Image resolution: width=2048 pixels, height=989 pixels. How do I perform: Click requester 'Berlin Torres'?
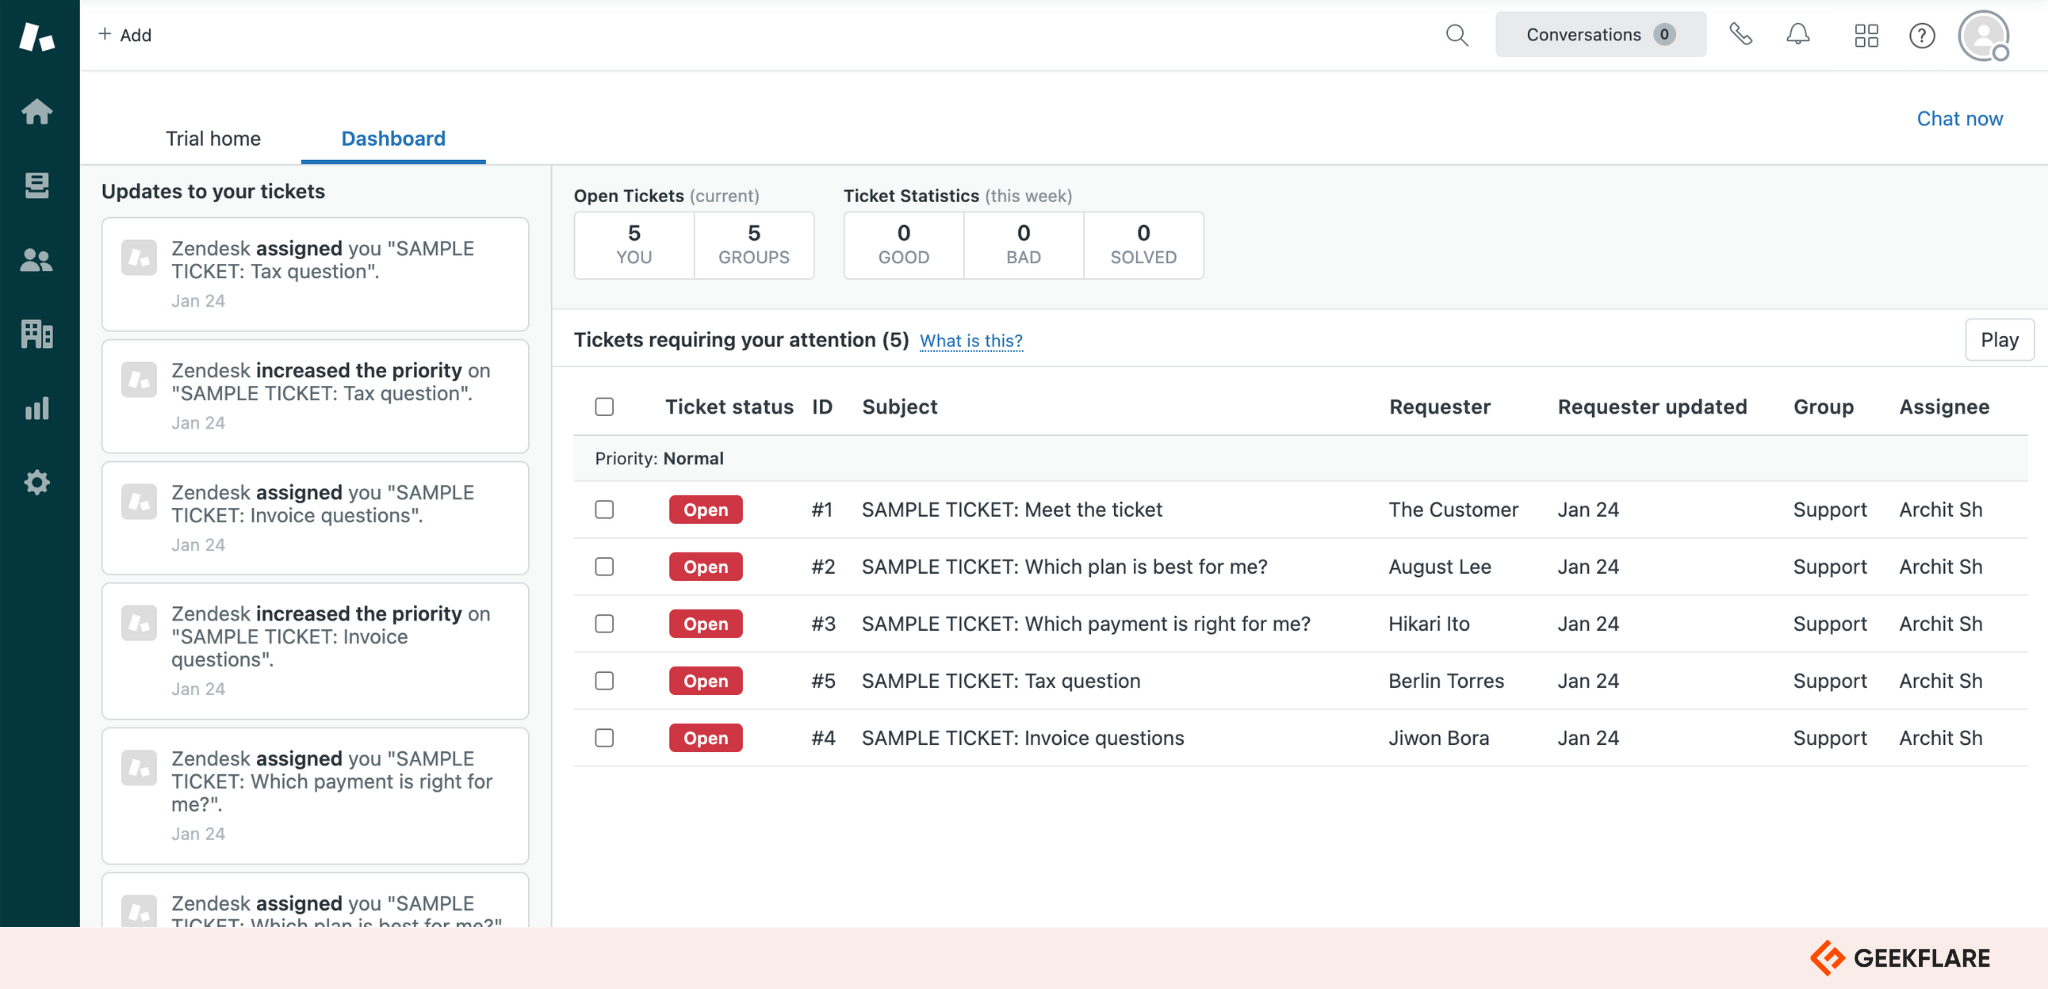pos(1446,681)
